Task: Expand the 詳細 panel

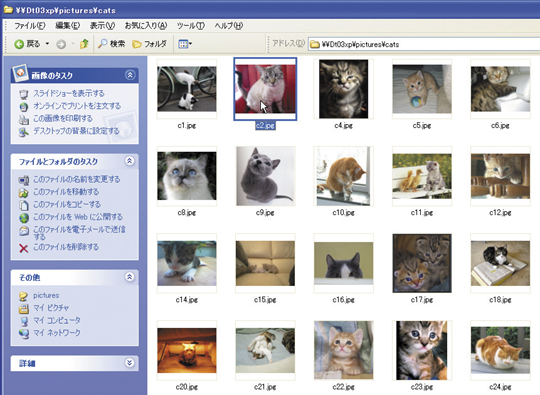Action: [x=129, y=363]
